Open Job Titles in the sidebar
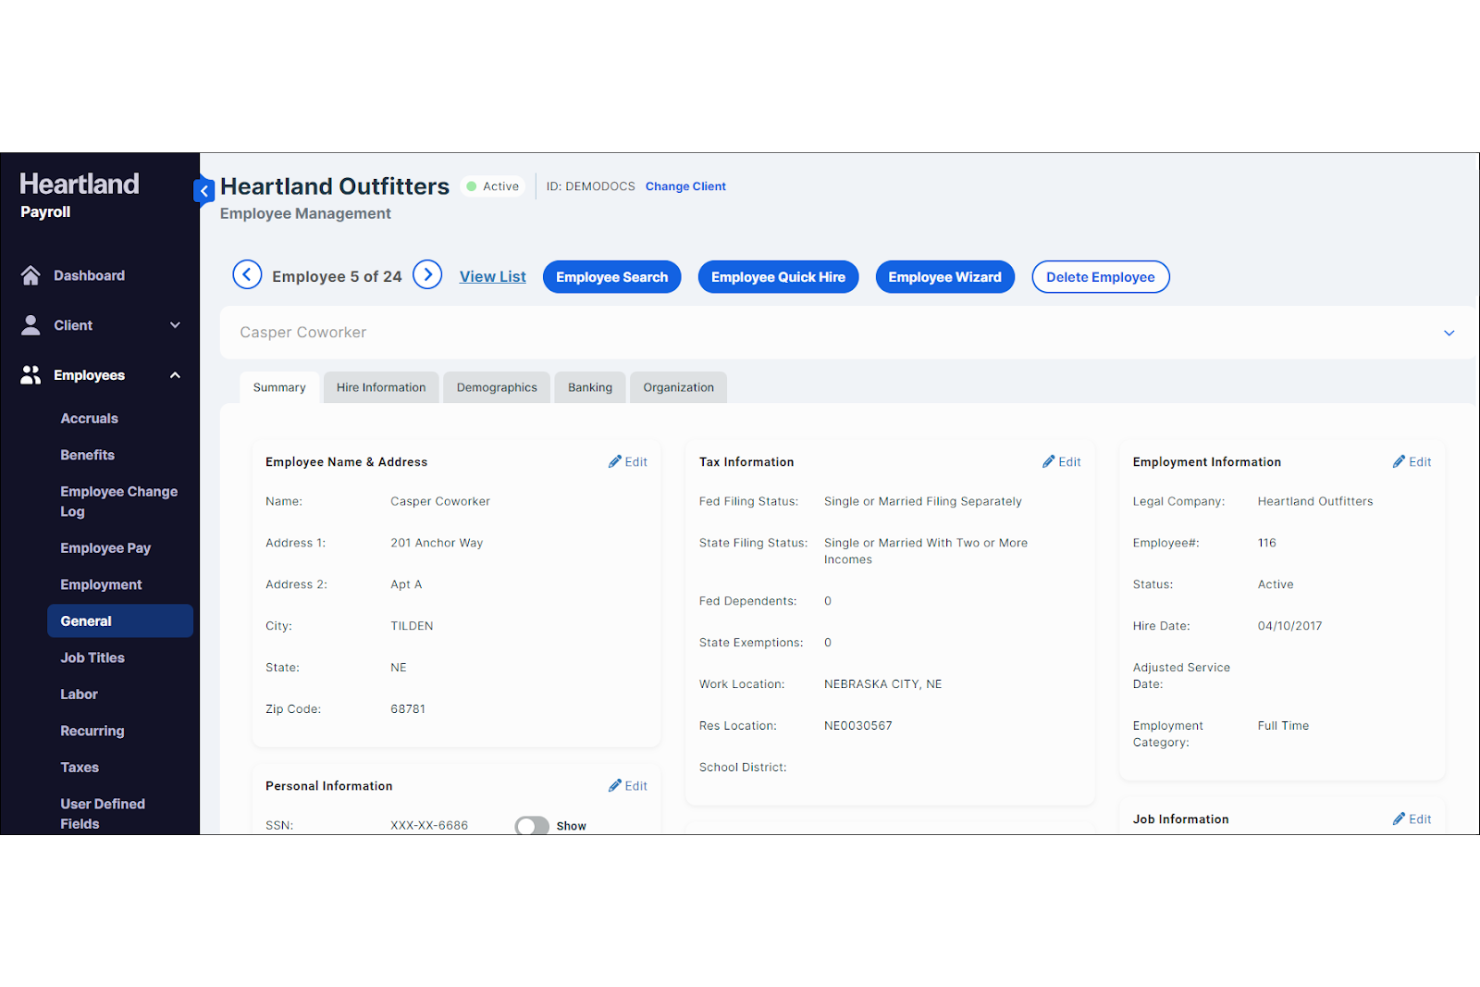Viewport: 1480px width, 987px height. [92, 658]
